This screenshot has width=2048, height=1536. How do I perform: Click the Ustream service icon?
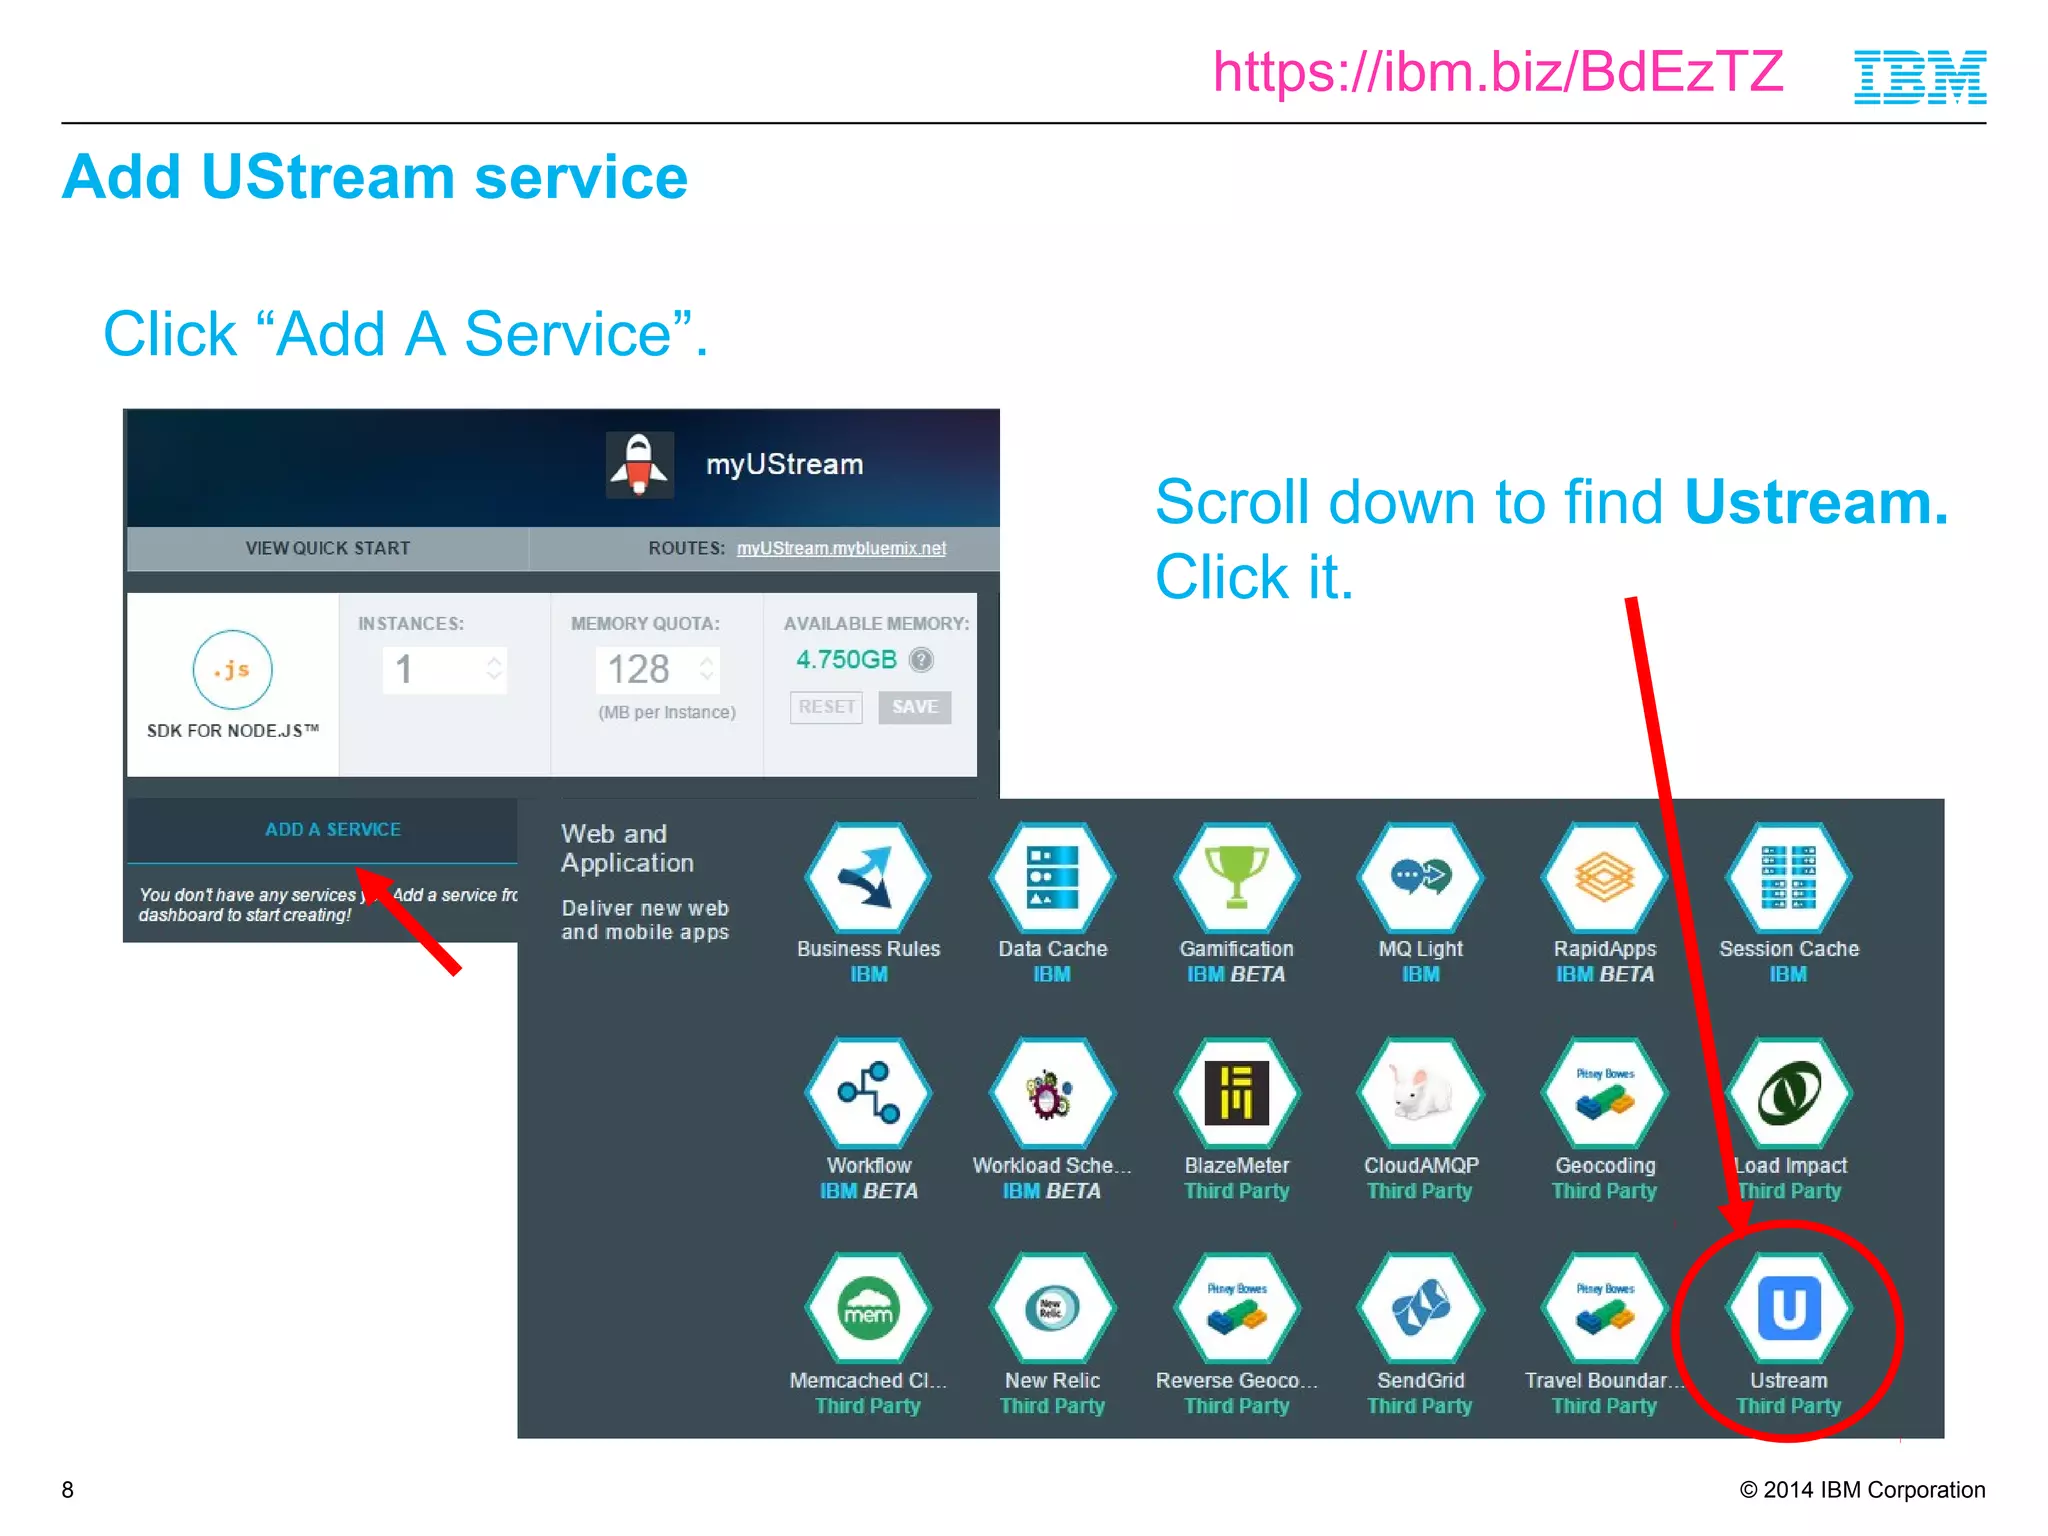[x=1789, y=1308]
